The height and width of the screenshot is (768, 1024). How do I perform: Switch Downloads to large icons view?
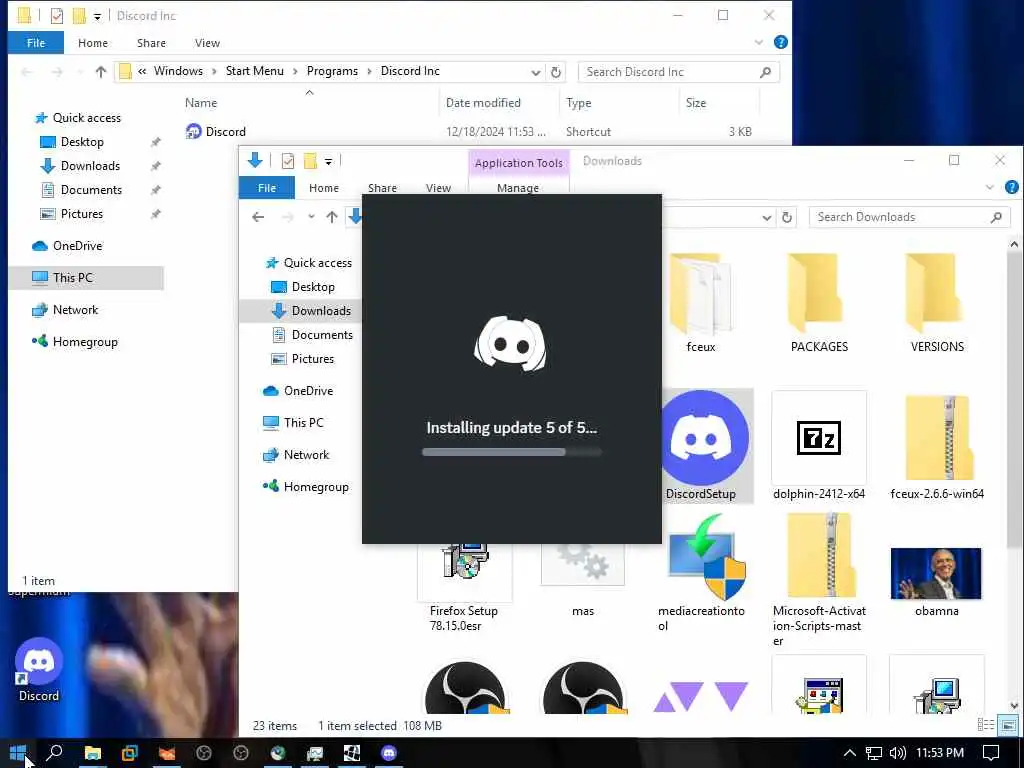click(x=1008, y=726)
